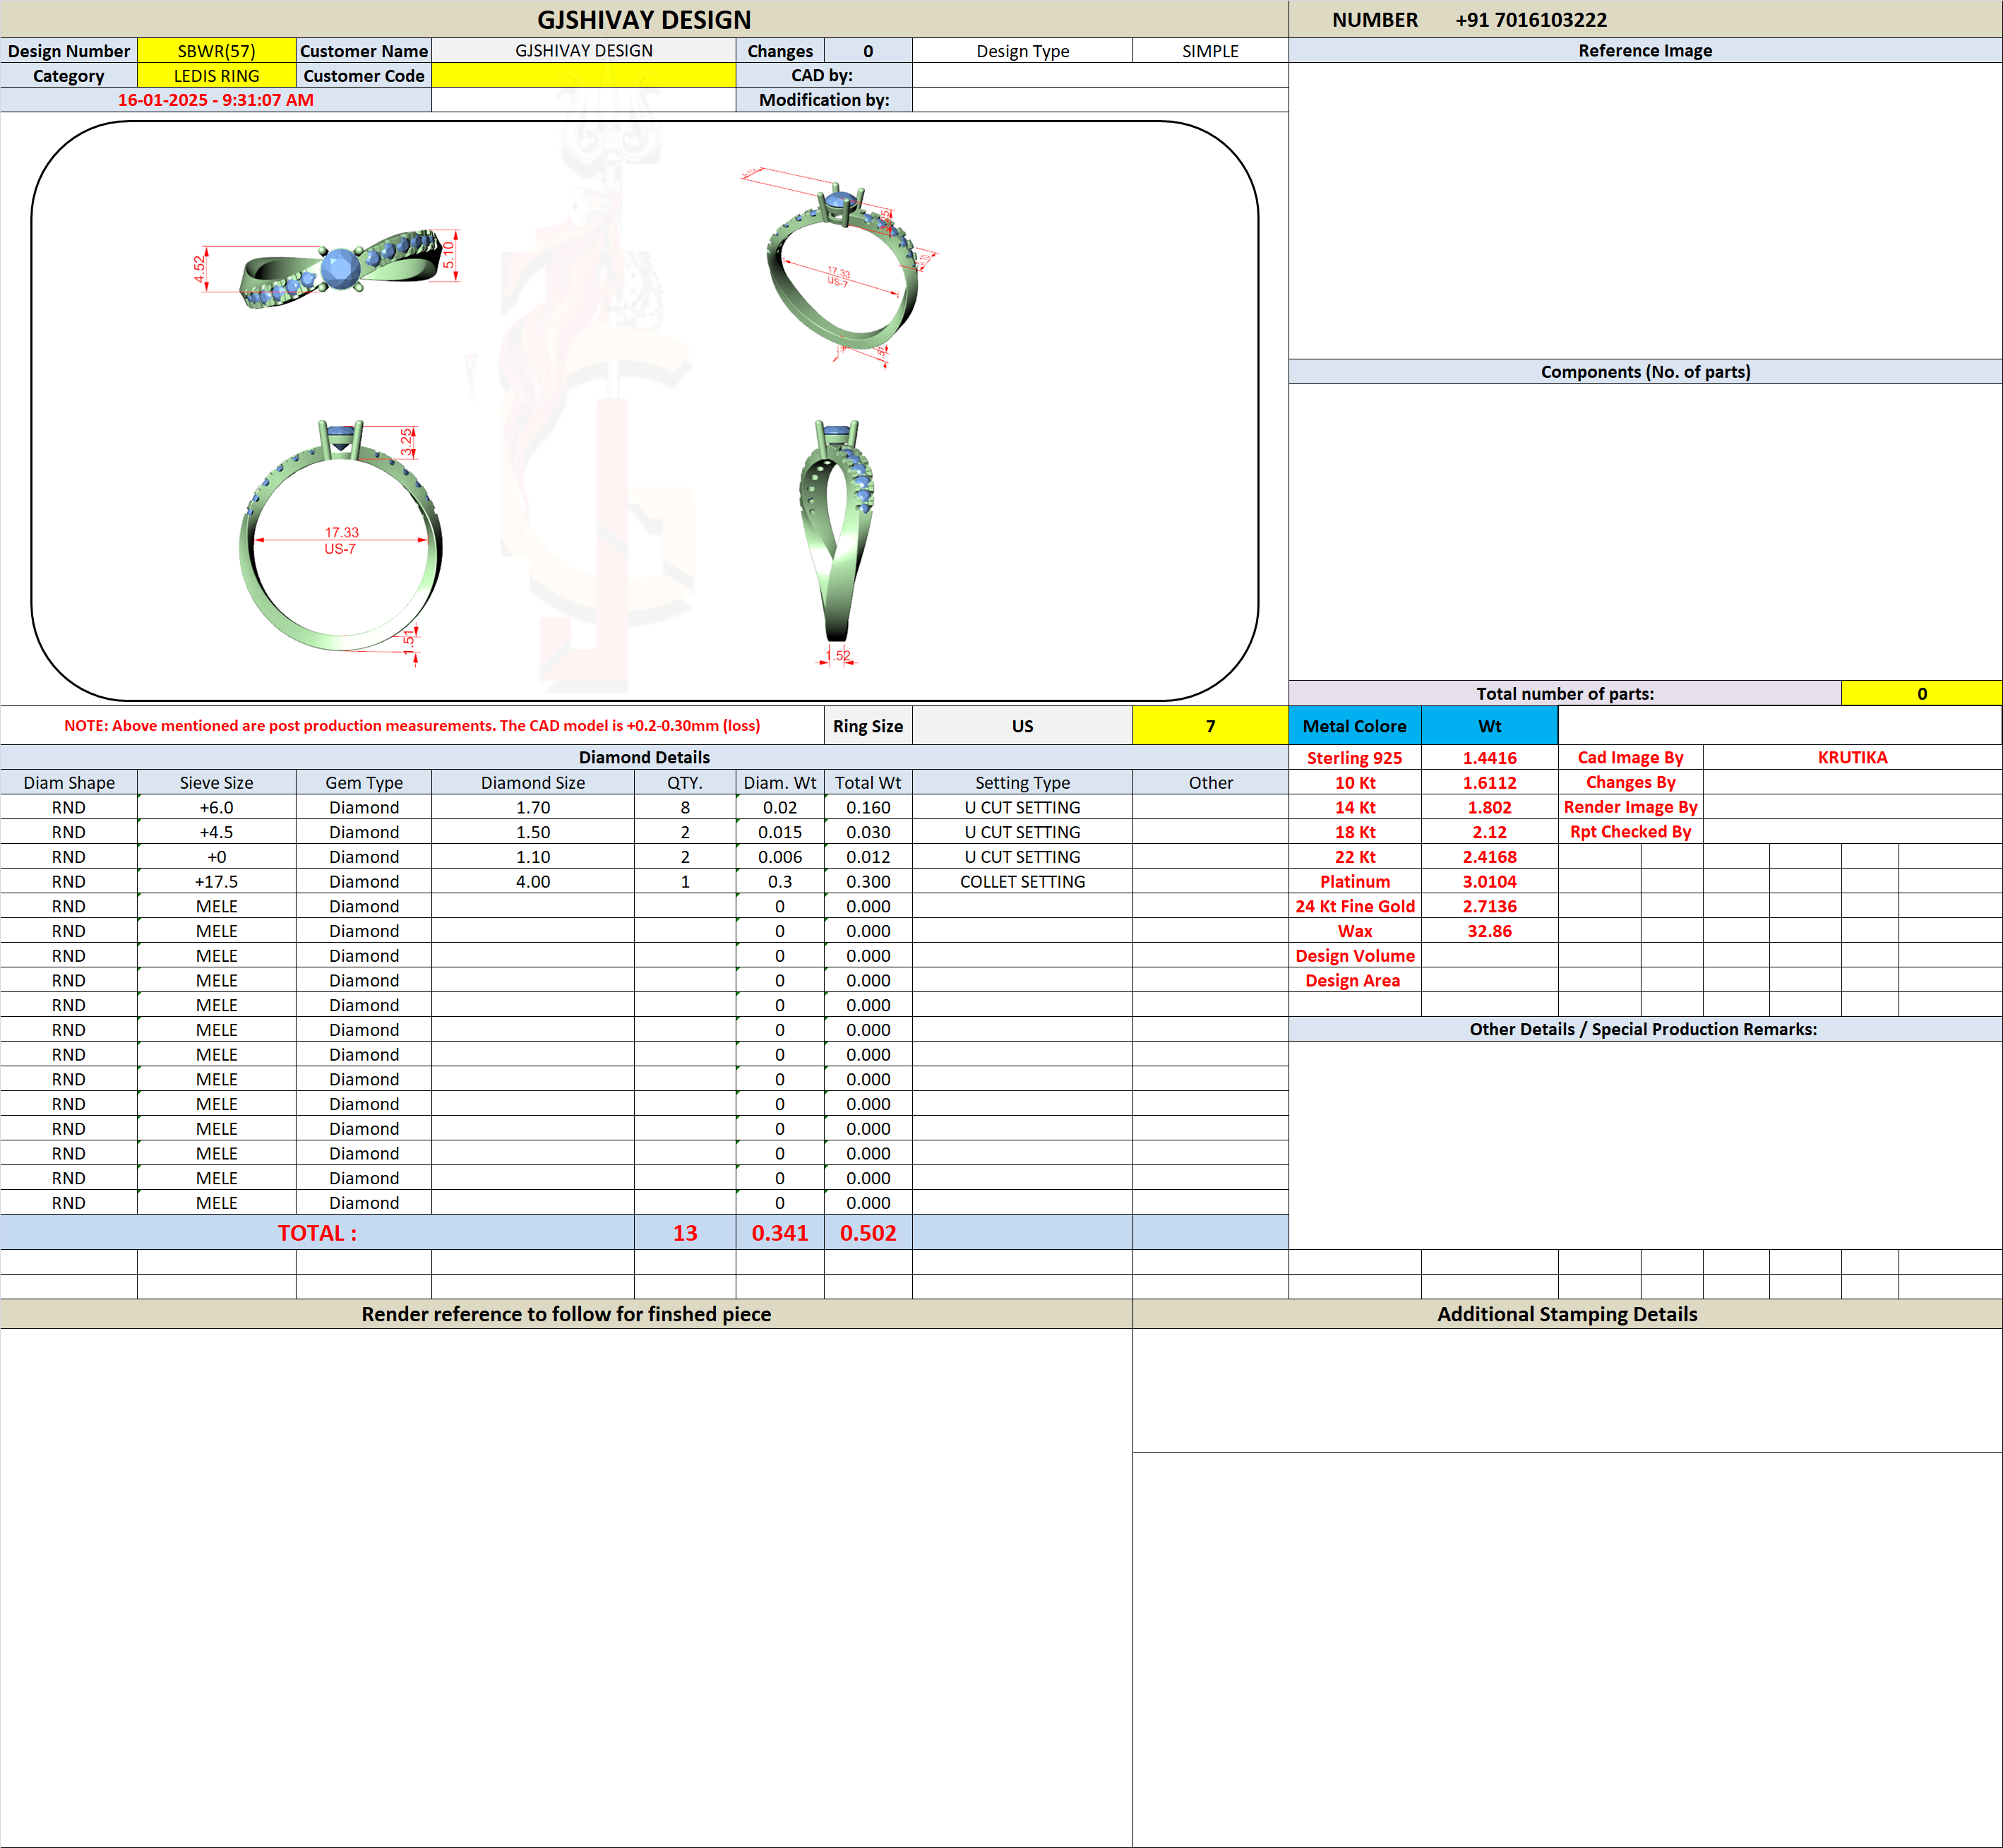This screenshot has height=1848, width=2003.
Task: Click the blue Metal Colore header
Action: coord(1354,726)
